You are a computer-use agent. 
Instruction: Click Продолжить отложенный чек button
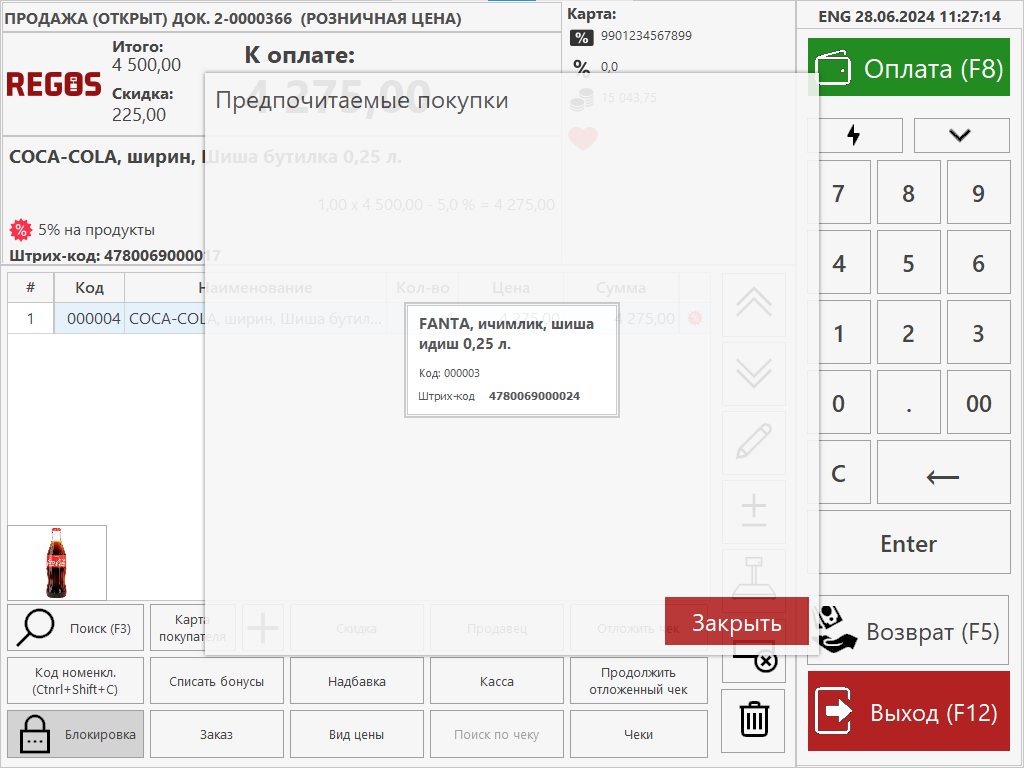point(638,681)
